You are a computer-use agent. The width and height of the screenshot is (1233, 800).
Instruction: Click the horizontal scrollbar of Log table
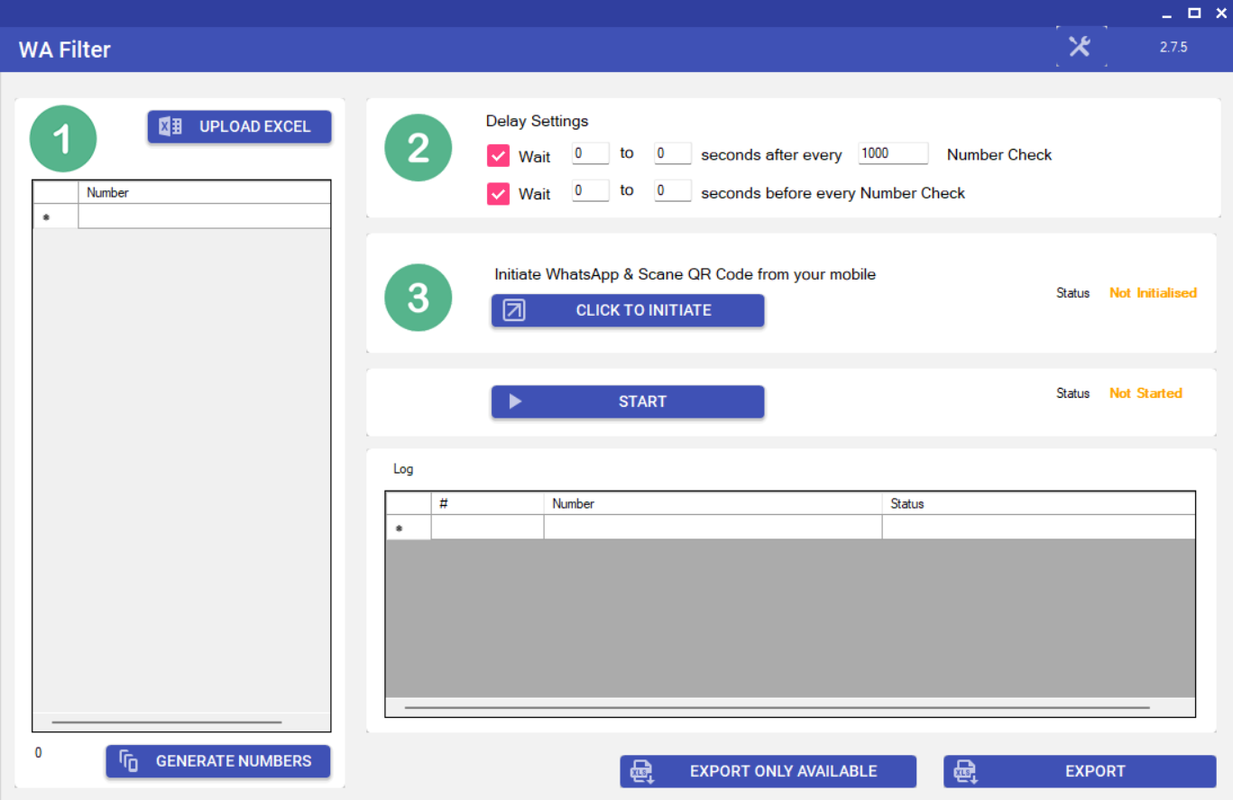pyautogui.click(x=777, y=707)
